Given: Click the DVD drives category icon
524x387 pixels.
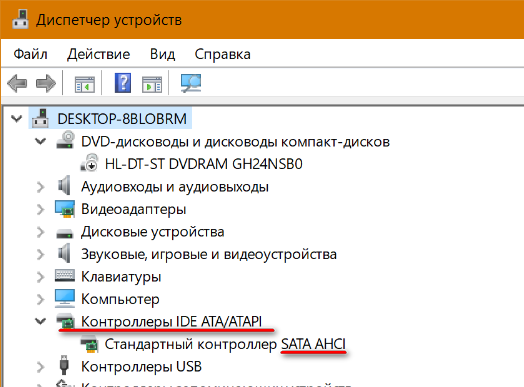Looking at the screenshot, I should pos(65,140).
